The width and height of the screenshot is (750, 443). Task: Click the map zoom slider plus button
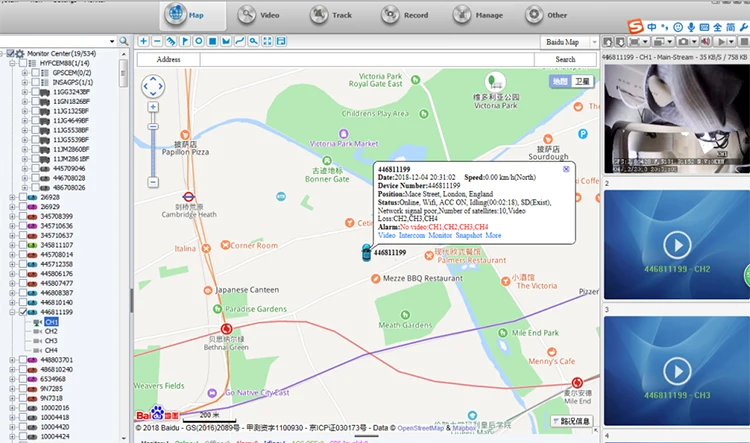pyautogui.click(x=153, y=107)
